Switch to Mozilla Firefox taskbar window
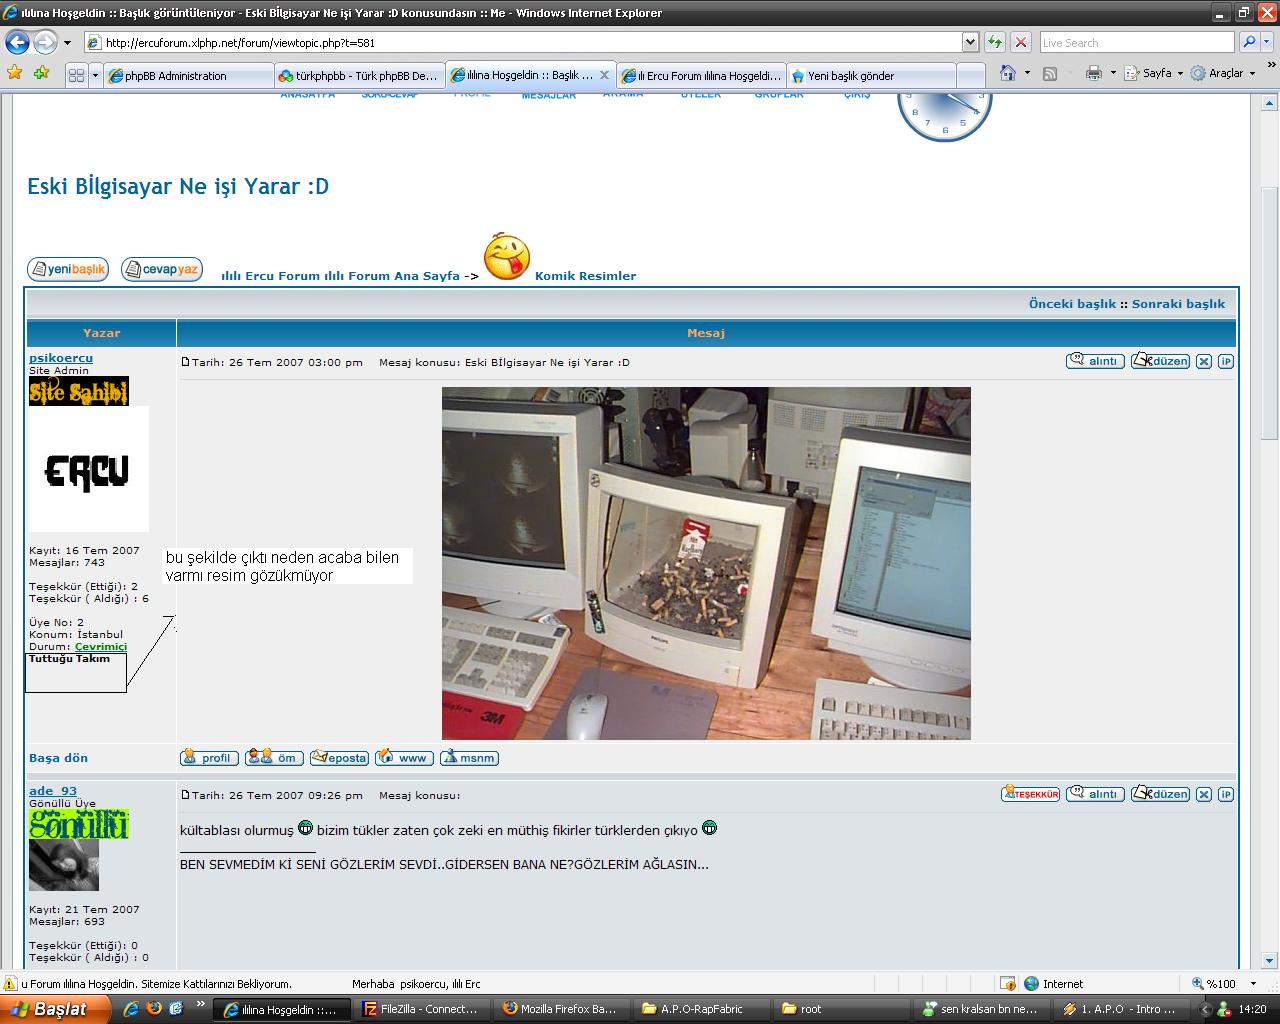The image size is (1280, 1024). coord(559,1009)
